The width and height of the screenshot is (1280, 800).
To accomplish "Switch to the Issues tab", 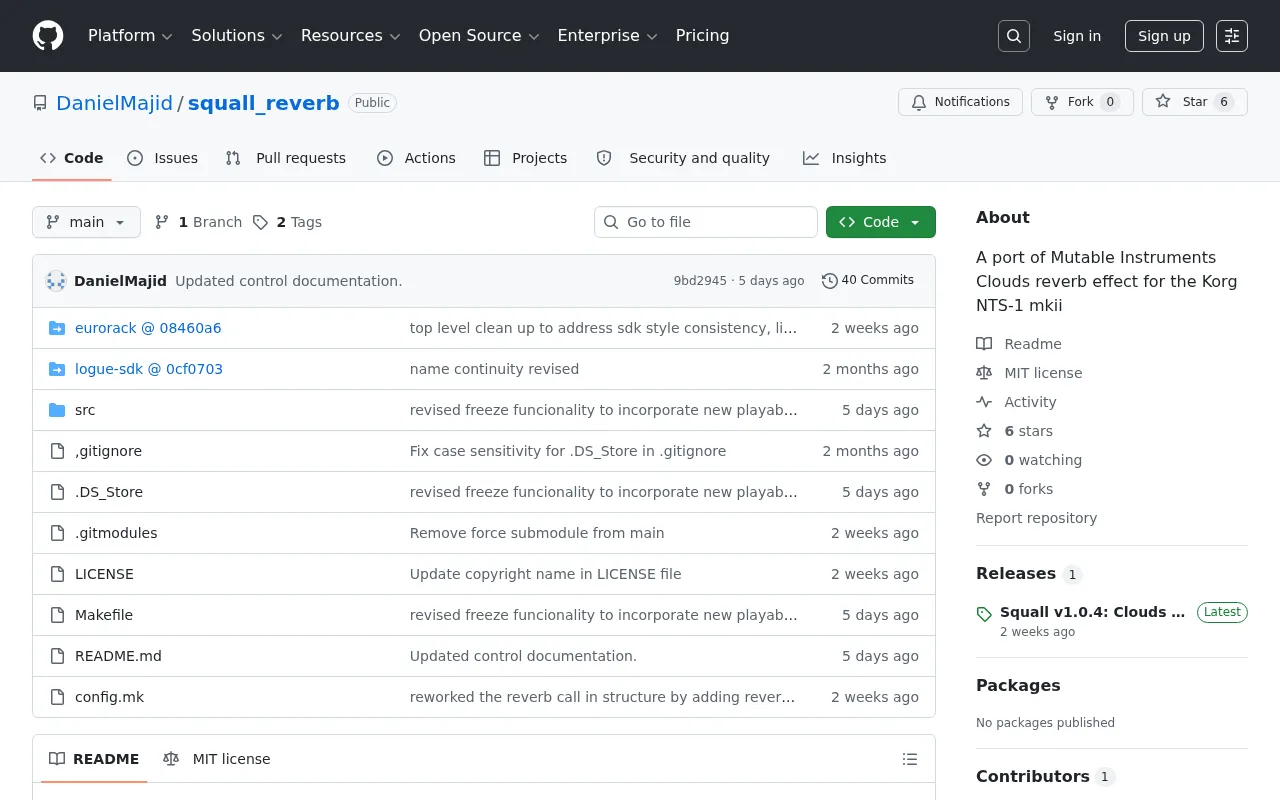I will point(163,158).
